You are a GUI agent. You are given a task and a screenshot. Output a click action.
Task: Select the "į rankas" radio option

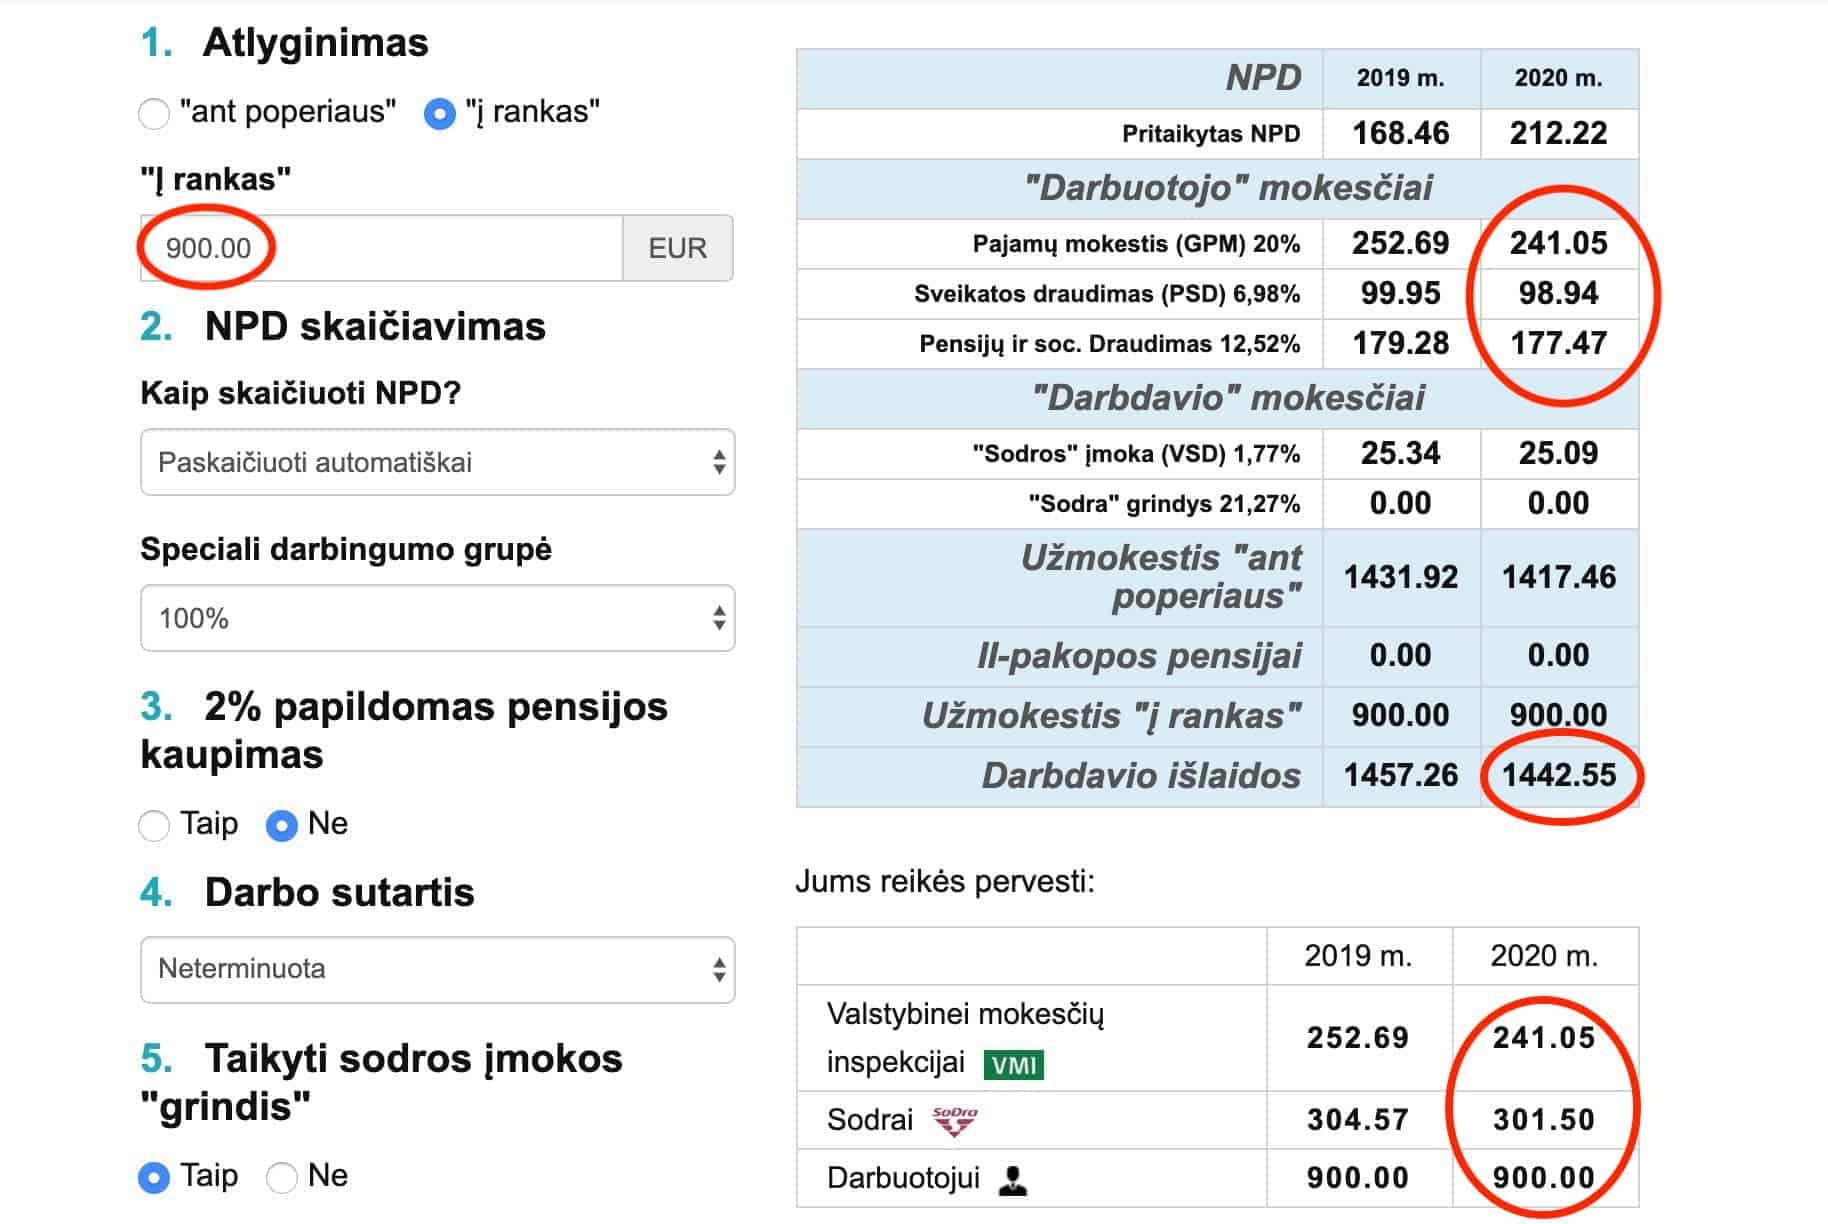[440, 113]
